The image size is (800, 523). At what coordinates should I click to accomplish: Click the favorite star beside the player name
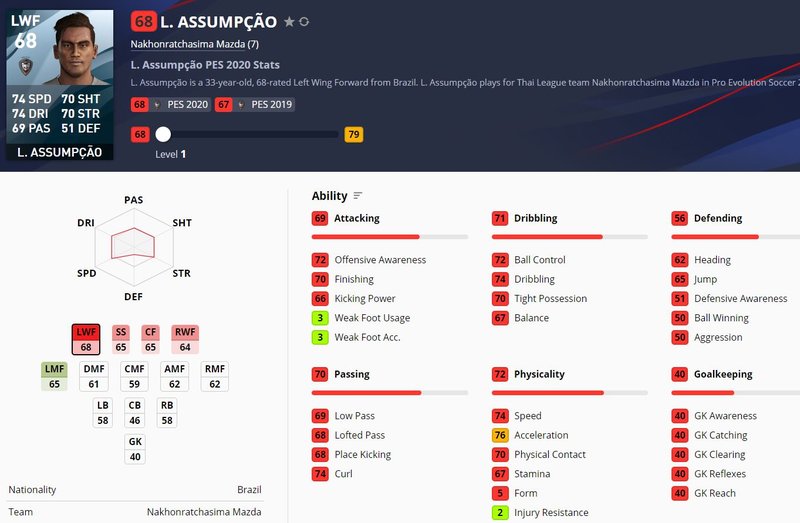pos(289,21)
